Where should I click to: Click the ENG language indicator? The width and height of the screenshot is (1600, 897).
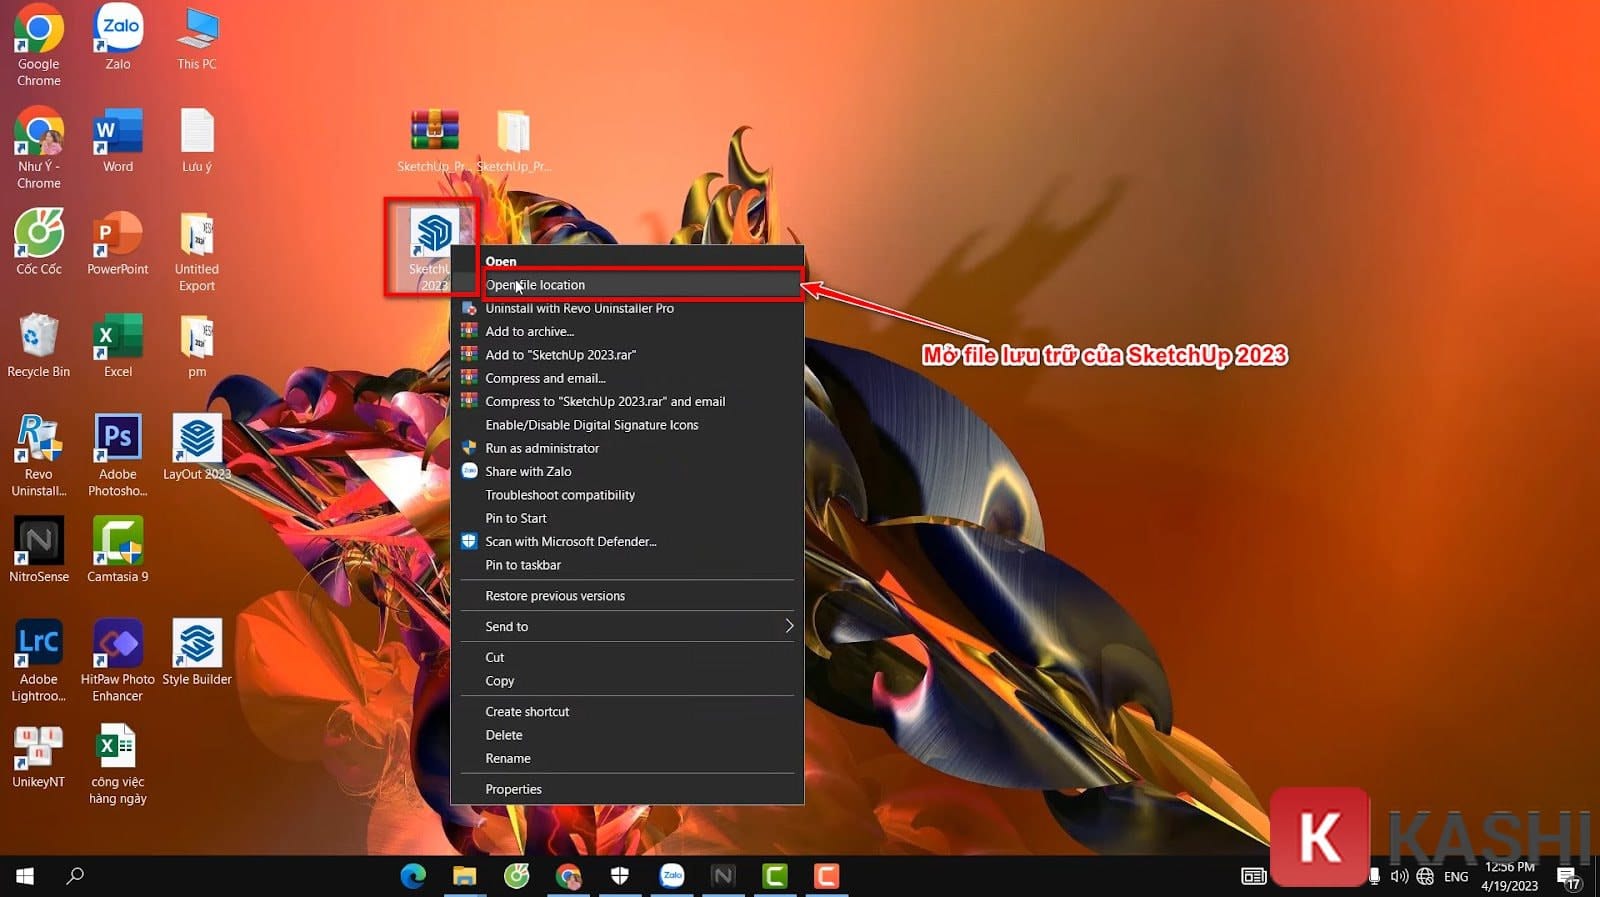point(1456,876)
